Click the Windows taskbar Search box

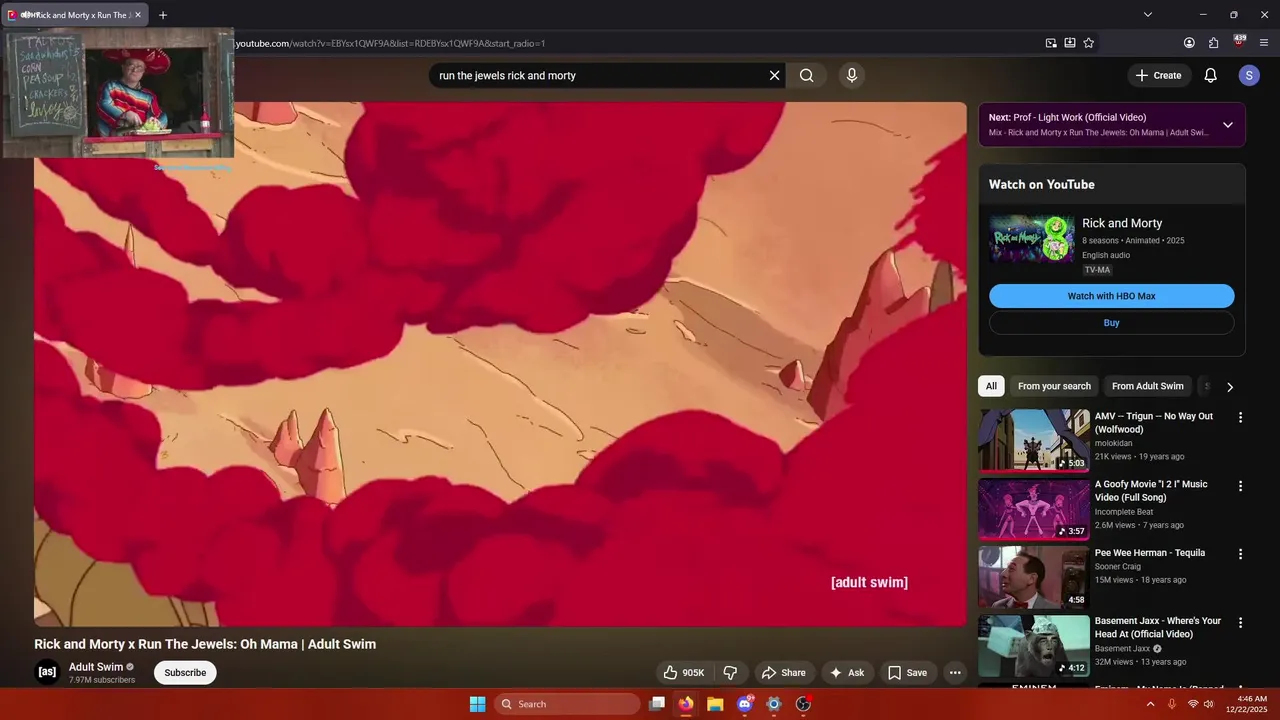567,704
